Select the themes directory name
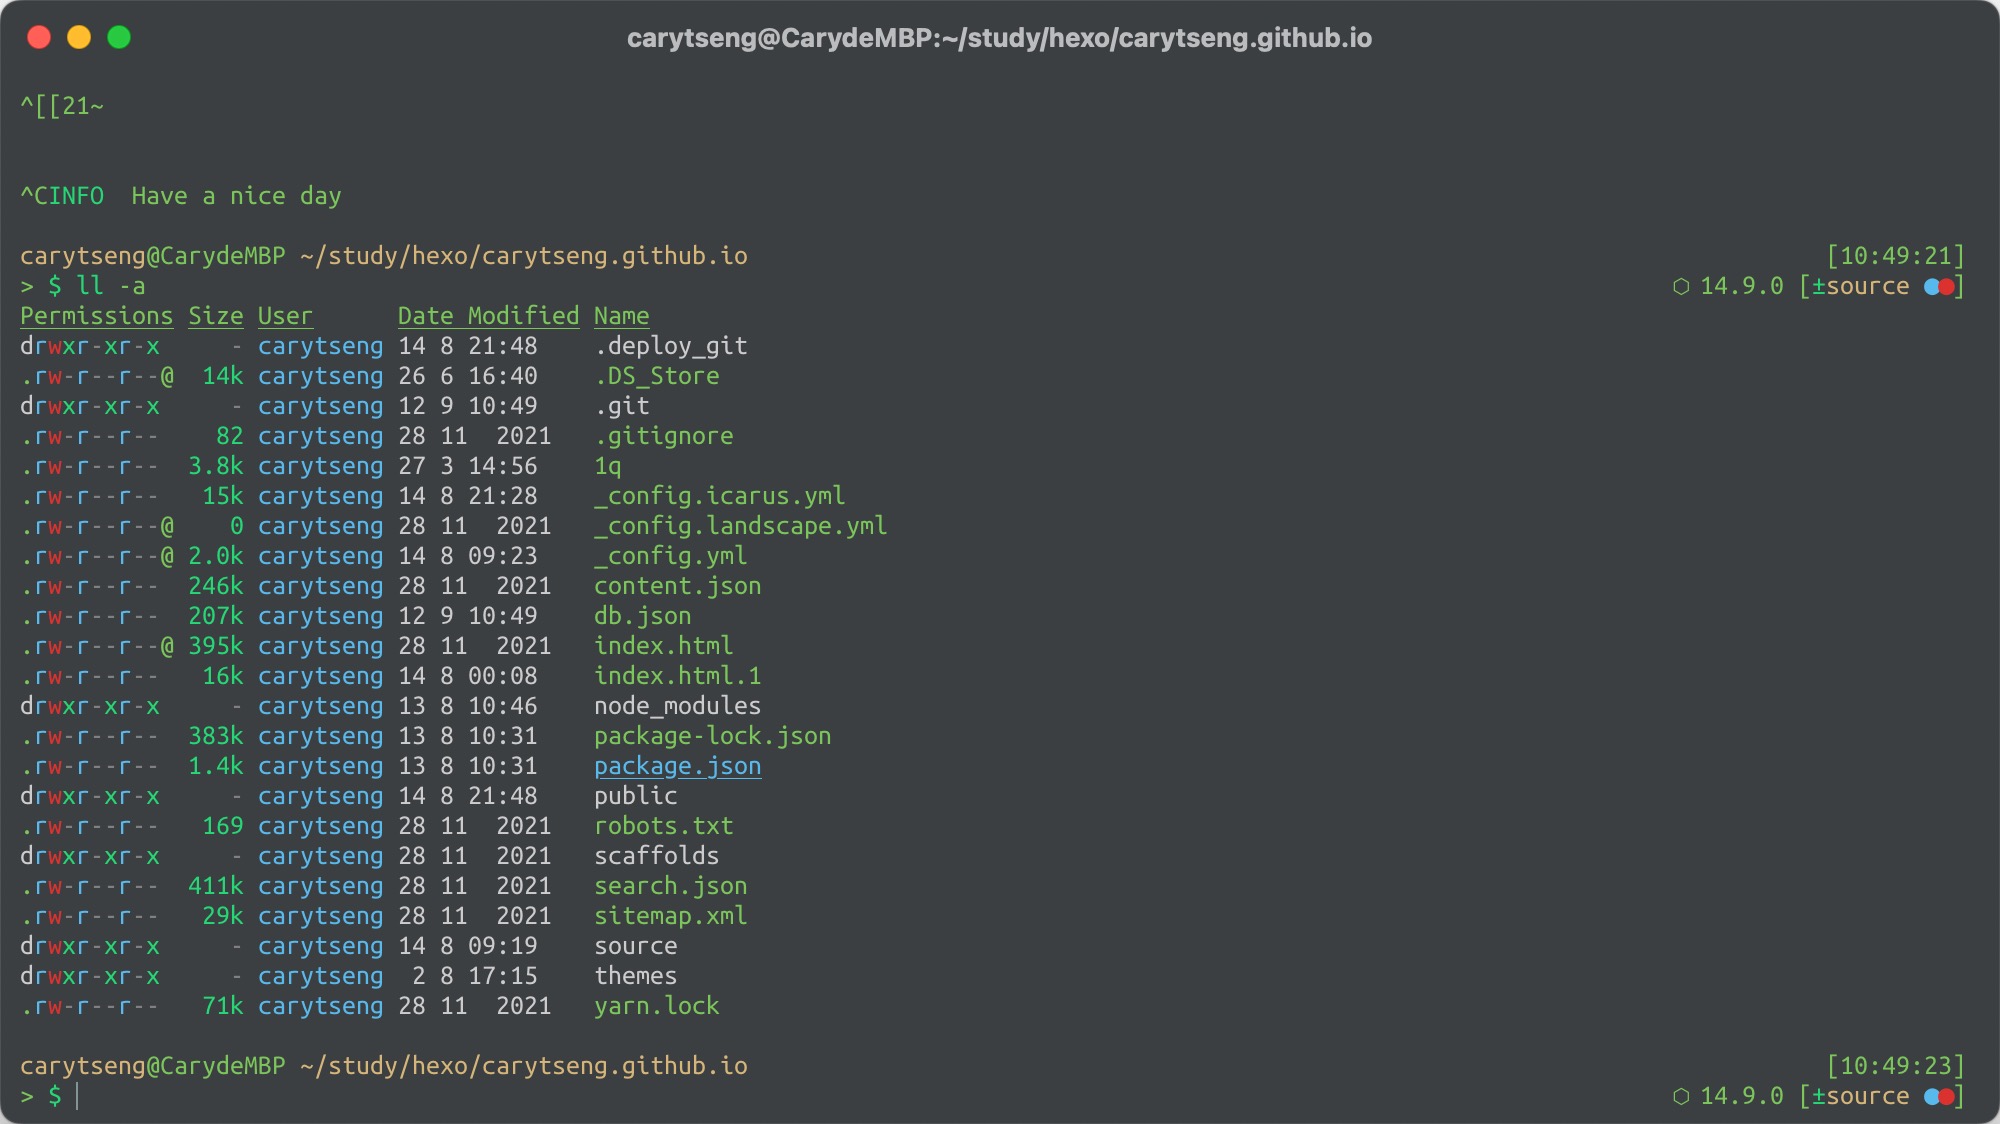The height and width of the screenshot is (1124, 2000). click(x=635, y=977)
